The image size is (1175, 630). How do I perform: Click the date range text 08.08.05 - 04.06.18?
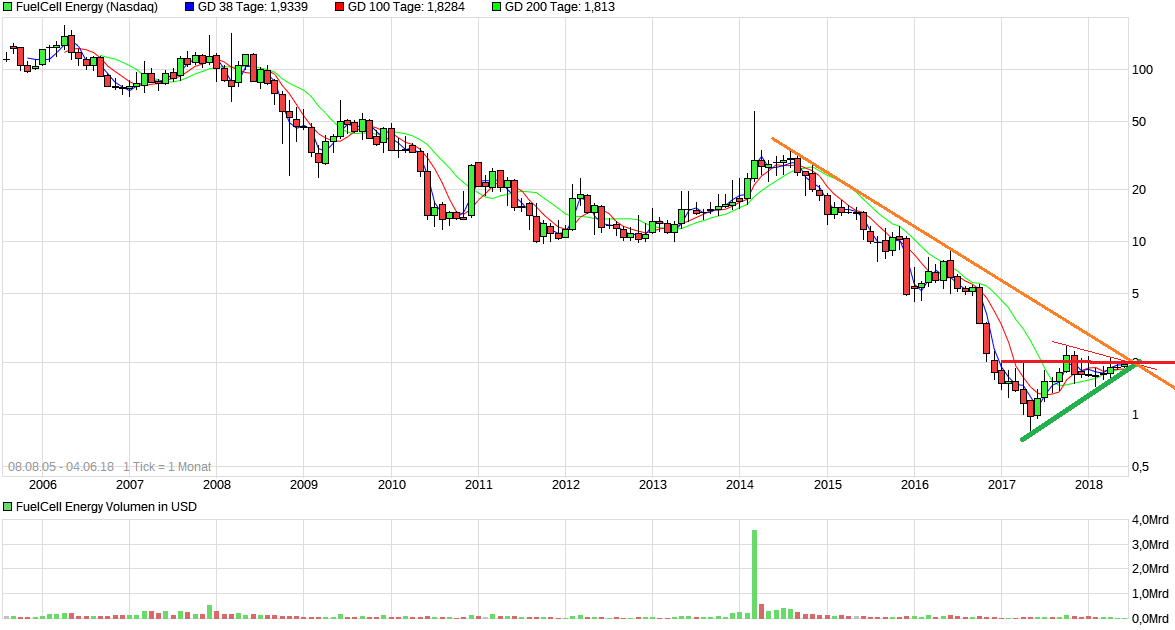point(60,466)
